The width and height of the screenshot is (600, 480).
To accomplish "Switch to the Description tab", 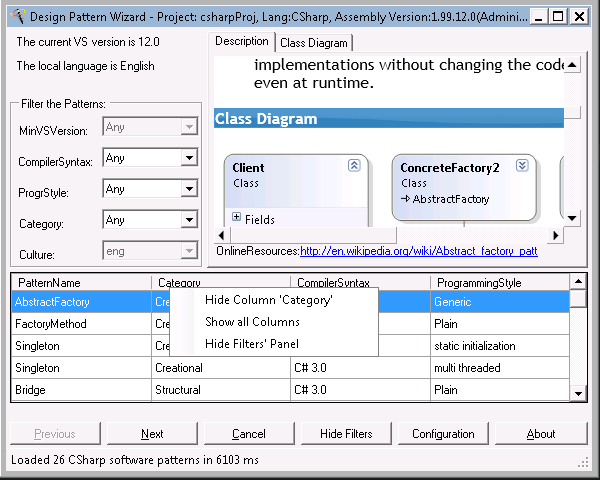I will coord(241,41).
